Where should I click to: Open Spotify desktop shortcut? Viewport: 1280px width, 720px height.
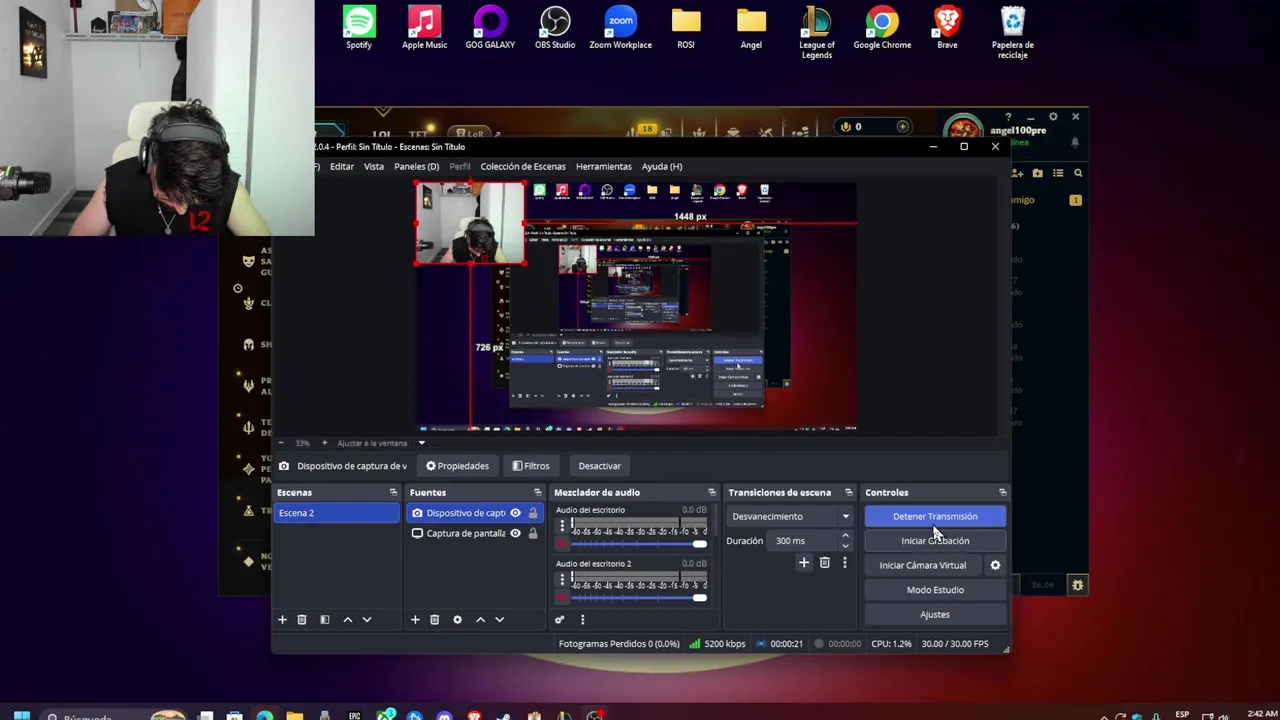(x=359, y=28)
